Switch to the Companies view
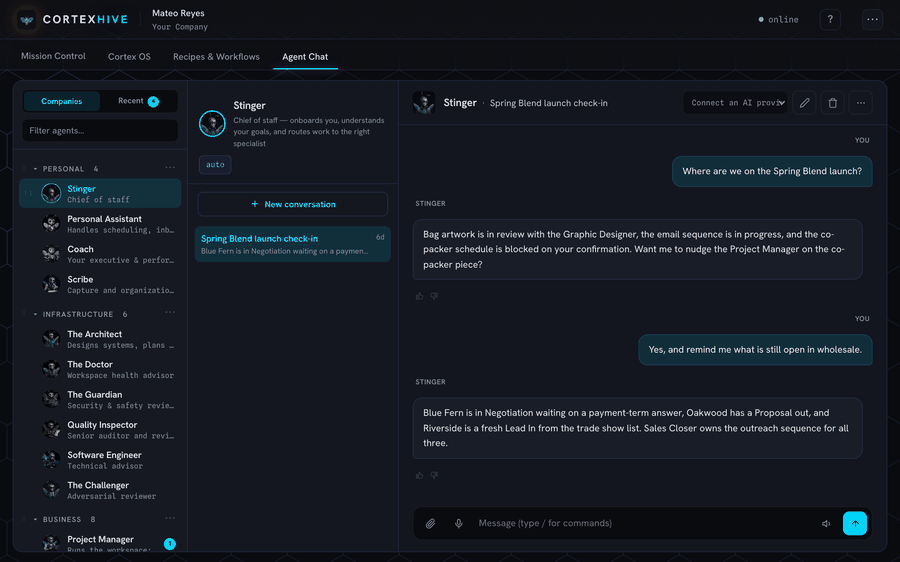The image size is (900, 562). coord(61,101)
